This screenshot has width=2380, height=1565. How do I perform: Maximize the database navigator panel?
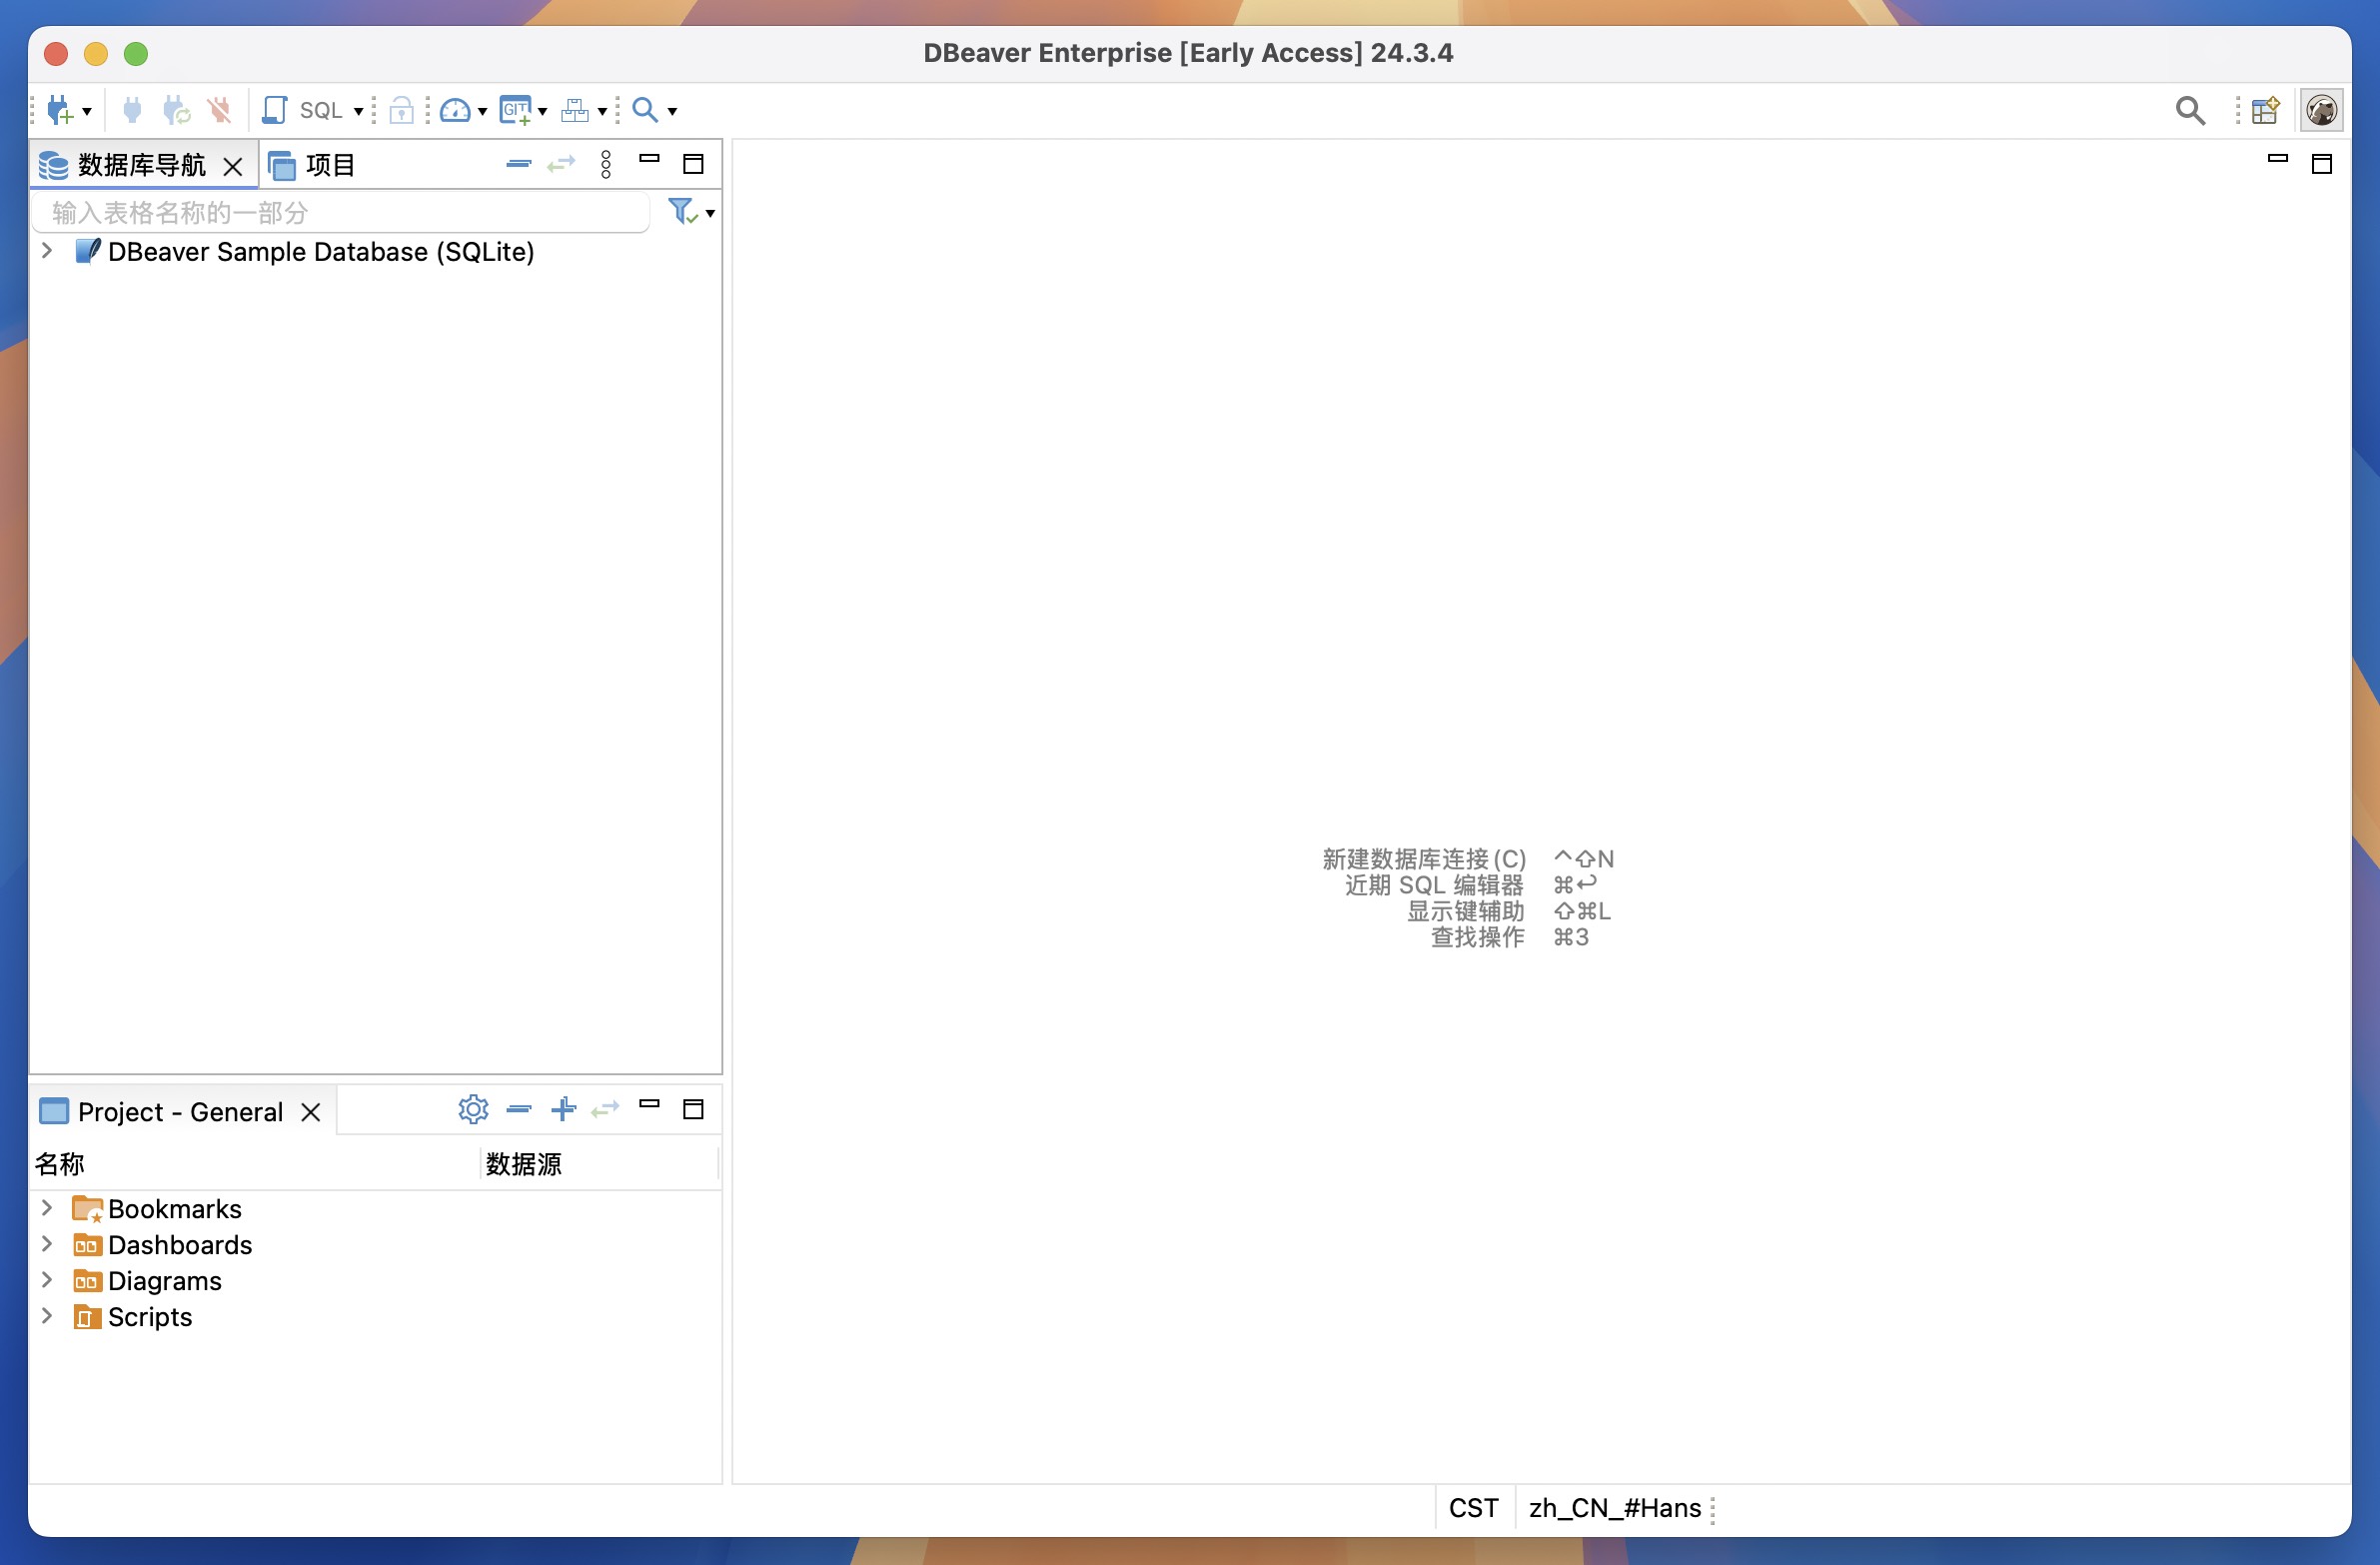[x=693, y=164]
